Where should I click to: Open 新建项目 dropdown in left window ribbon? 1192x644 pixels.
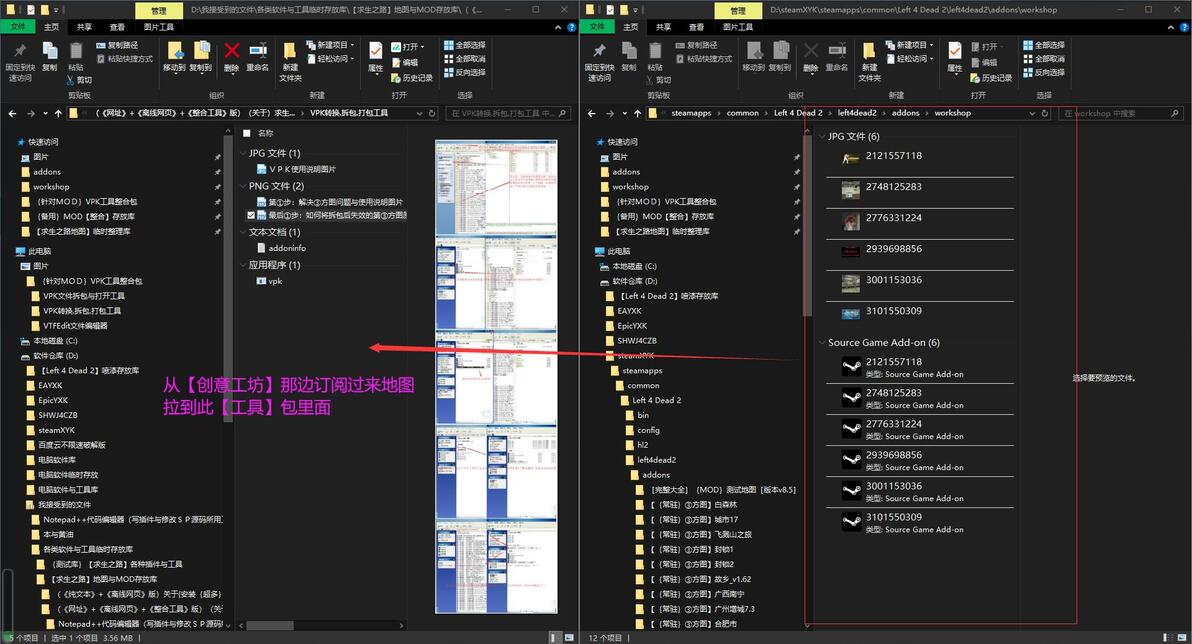click(x=331, y=46)
